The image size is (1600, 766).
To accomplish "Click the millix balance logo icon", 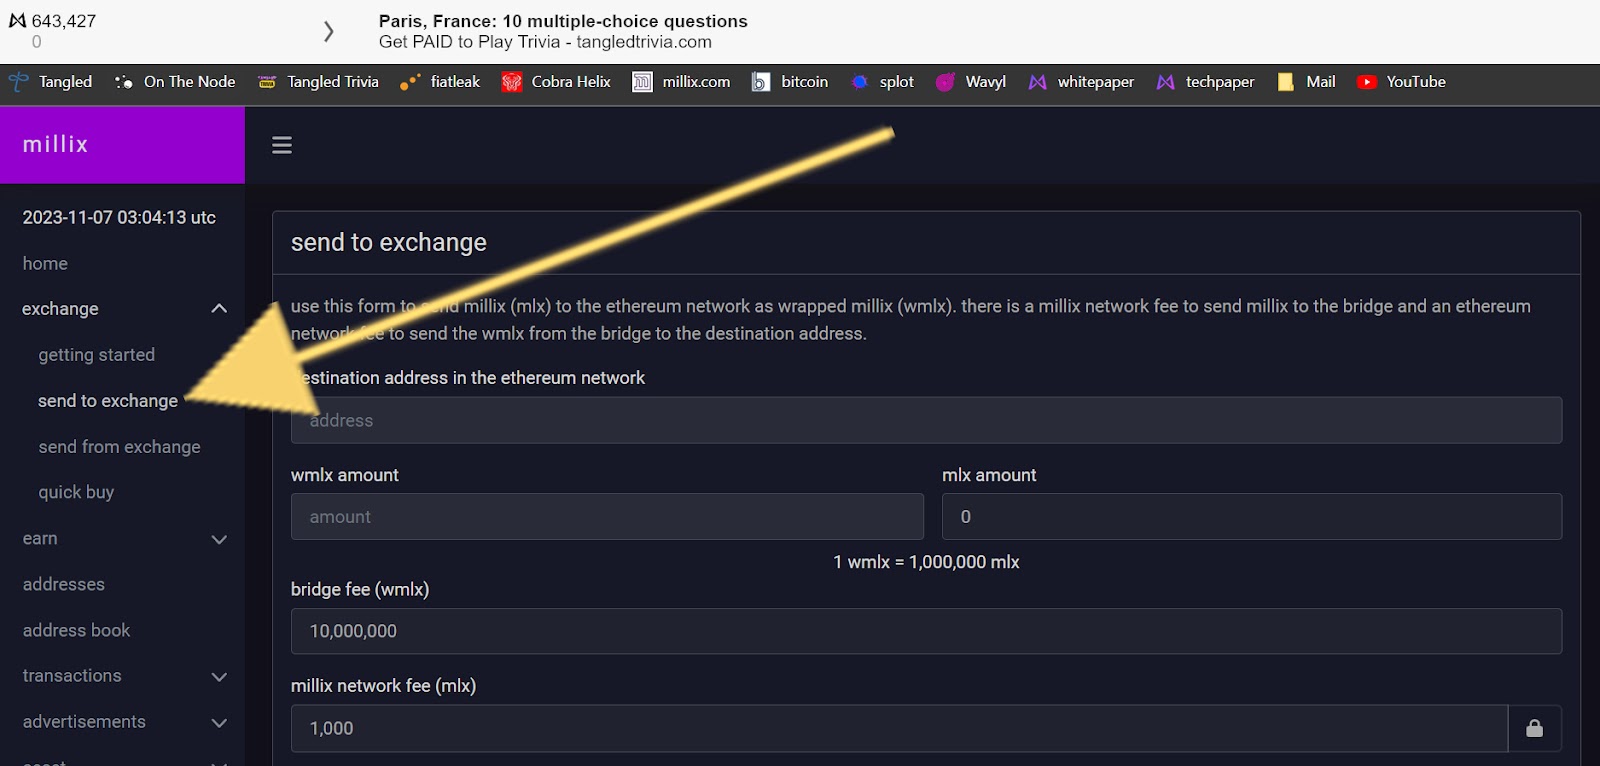I will click(x=17, y=20).
